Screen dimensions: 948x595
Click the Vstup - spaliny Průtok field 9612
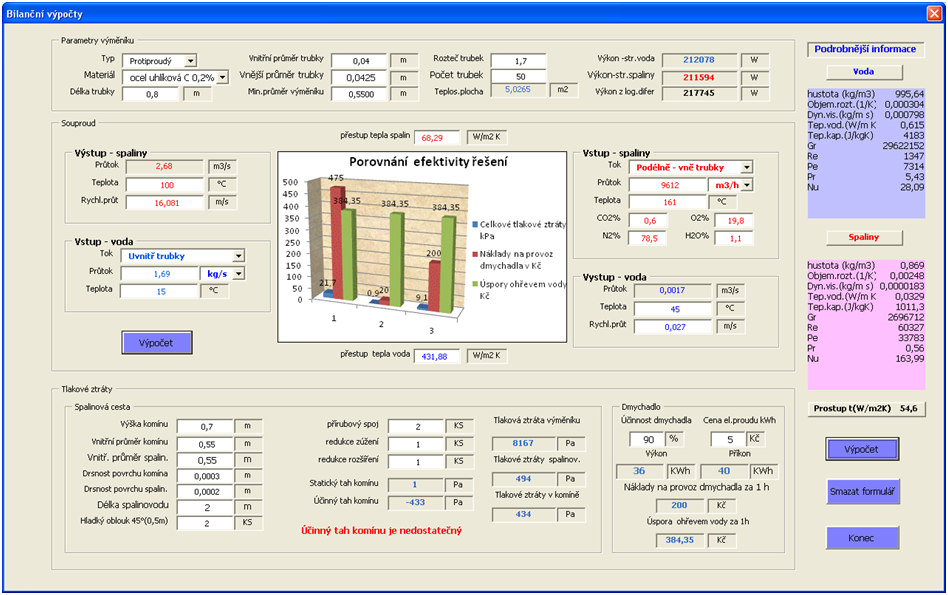pyautogui.click(x=668, y=185)
